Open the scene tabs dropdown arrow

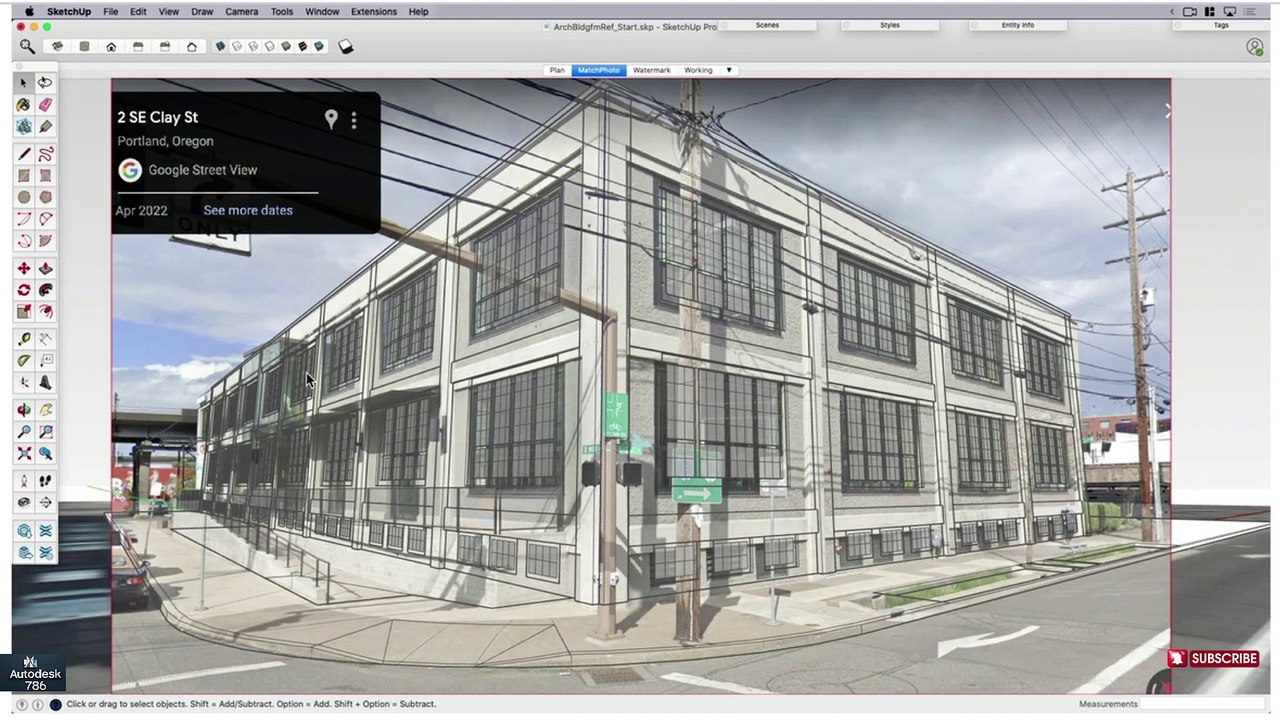[729, 70]
